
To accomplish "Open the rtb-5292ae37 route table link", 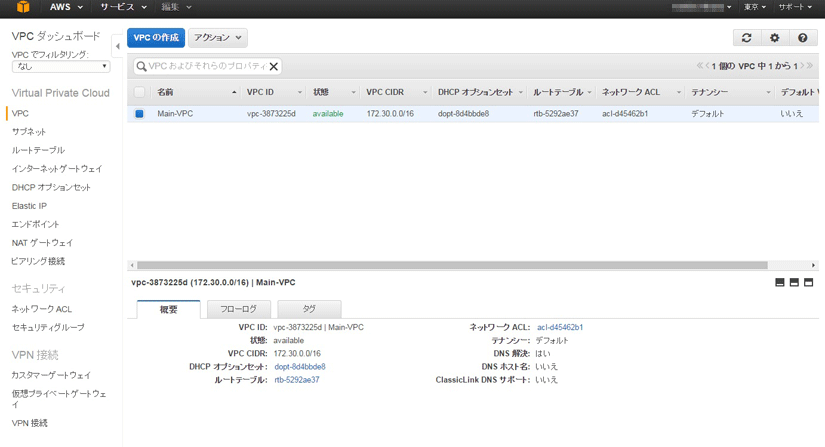I will (x=297, y=380).
